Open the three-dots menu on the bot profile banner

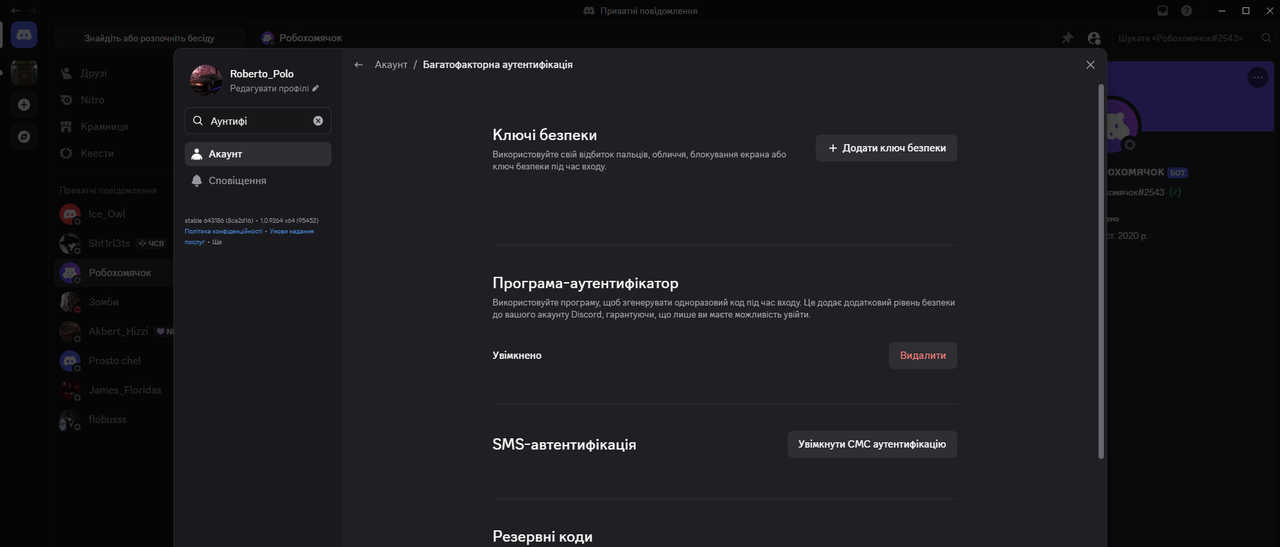click(x=1257, y=77)
